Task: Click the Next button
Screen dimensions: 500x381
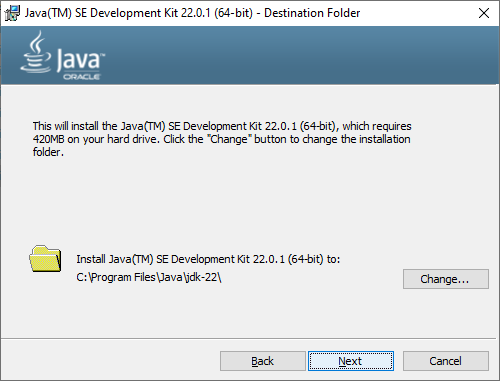Action: point(351,361)
